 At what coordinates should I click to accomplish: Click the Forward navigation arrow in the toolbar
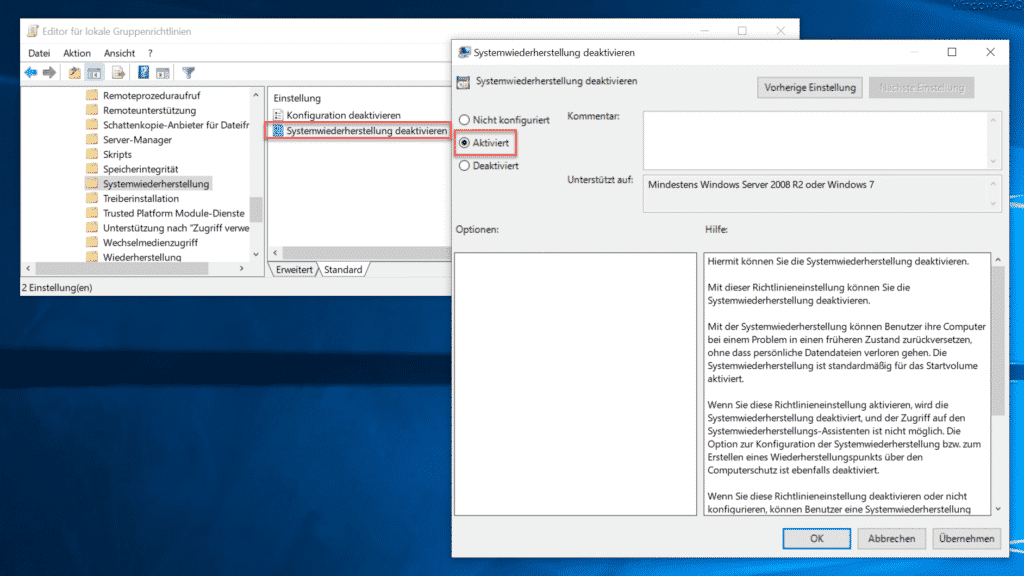click(x=48, y=72)
